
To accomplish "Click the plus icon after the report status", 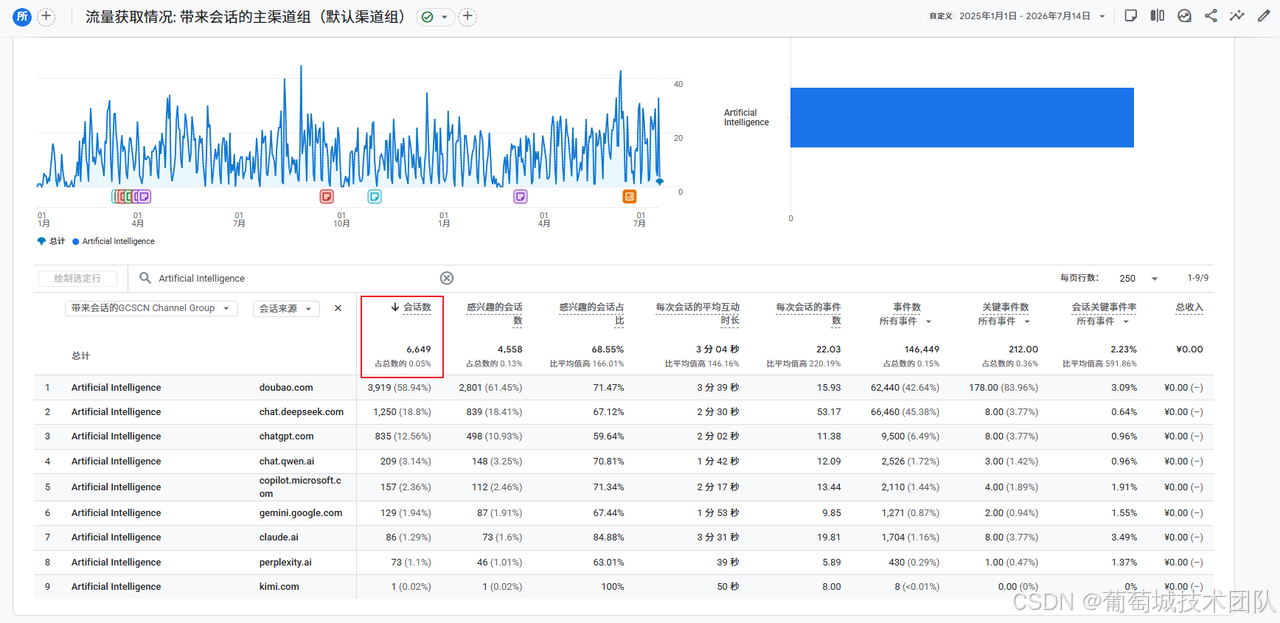I will tap(467, 17).
